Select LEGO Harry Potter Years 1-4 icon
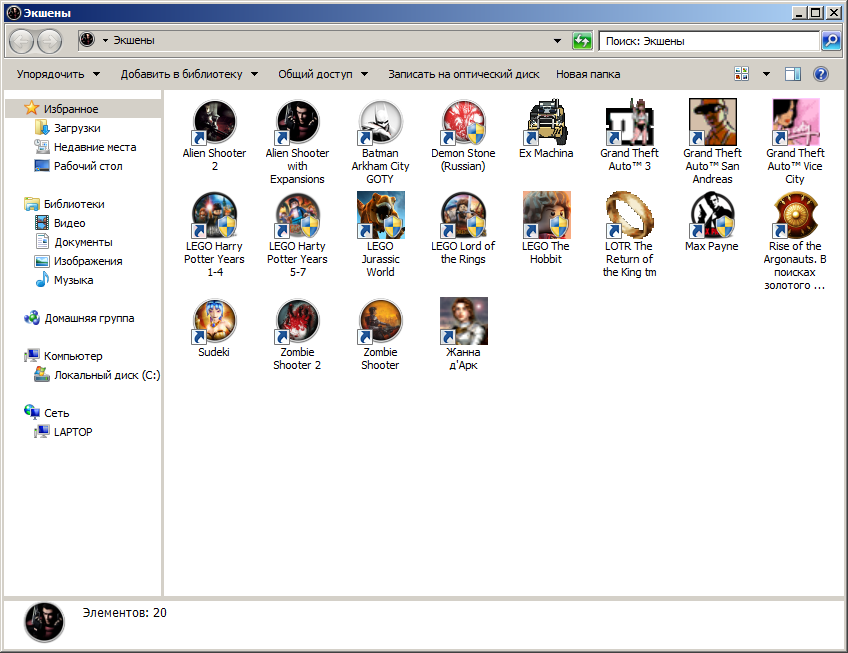The width and height of the screenshot is (848, 653). pos(215,215)
